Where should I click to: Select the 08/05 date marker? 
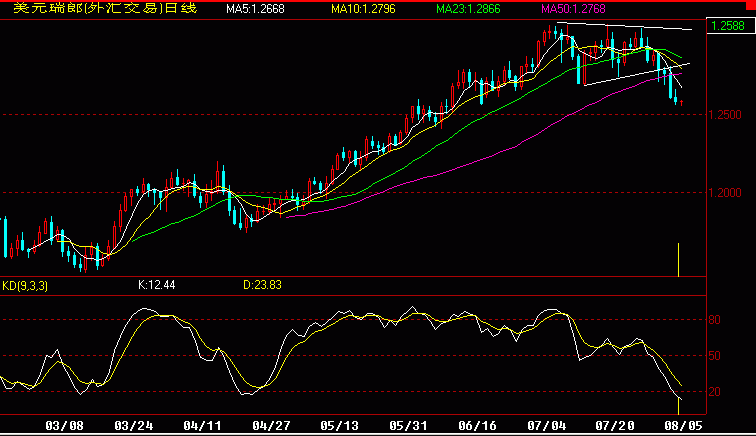[681, 425]
